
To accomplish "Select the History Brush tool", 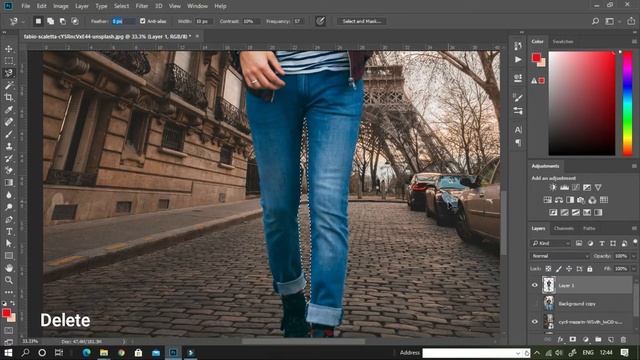I will (x=9, y=158).
